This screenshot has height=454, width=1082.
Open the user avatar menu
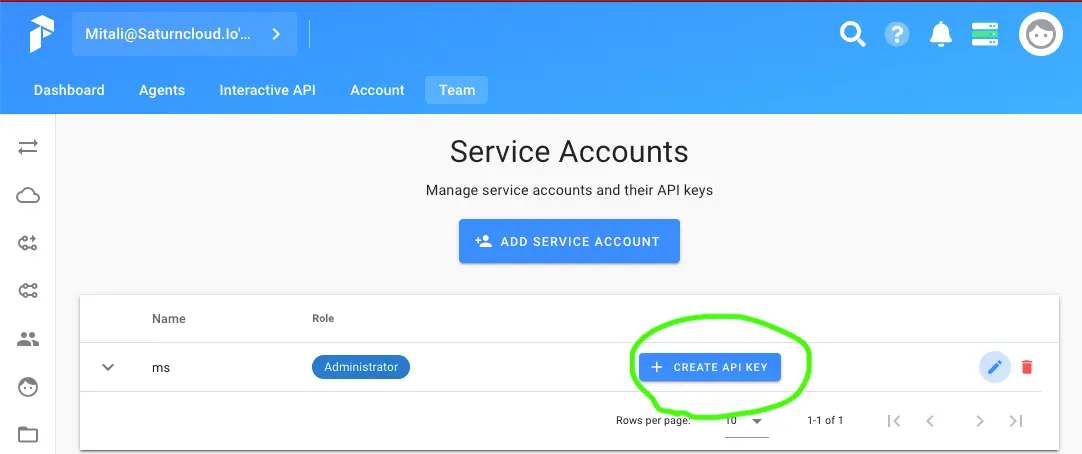click(x=1040, y=35)
